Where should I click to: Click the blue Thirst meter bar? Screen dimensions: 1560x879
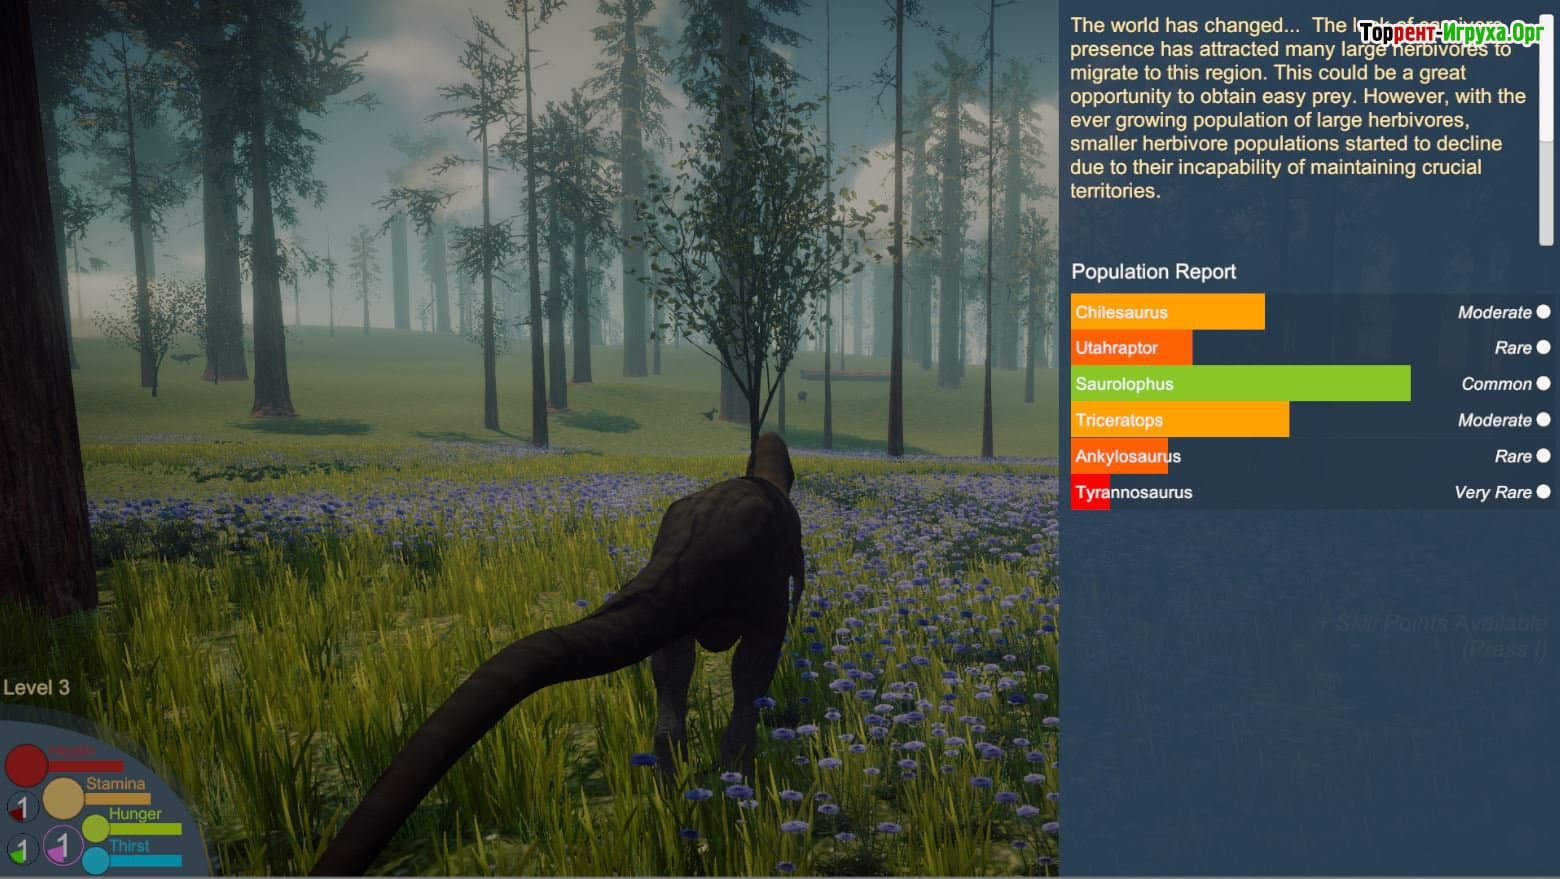coord(146,861)
